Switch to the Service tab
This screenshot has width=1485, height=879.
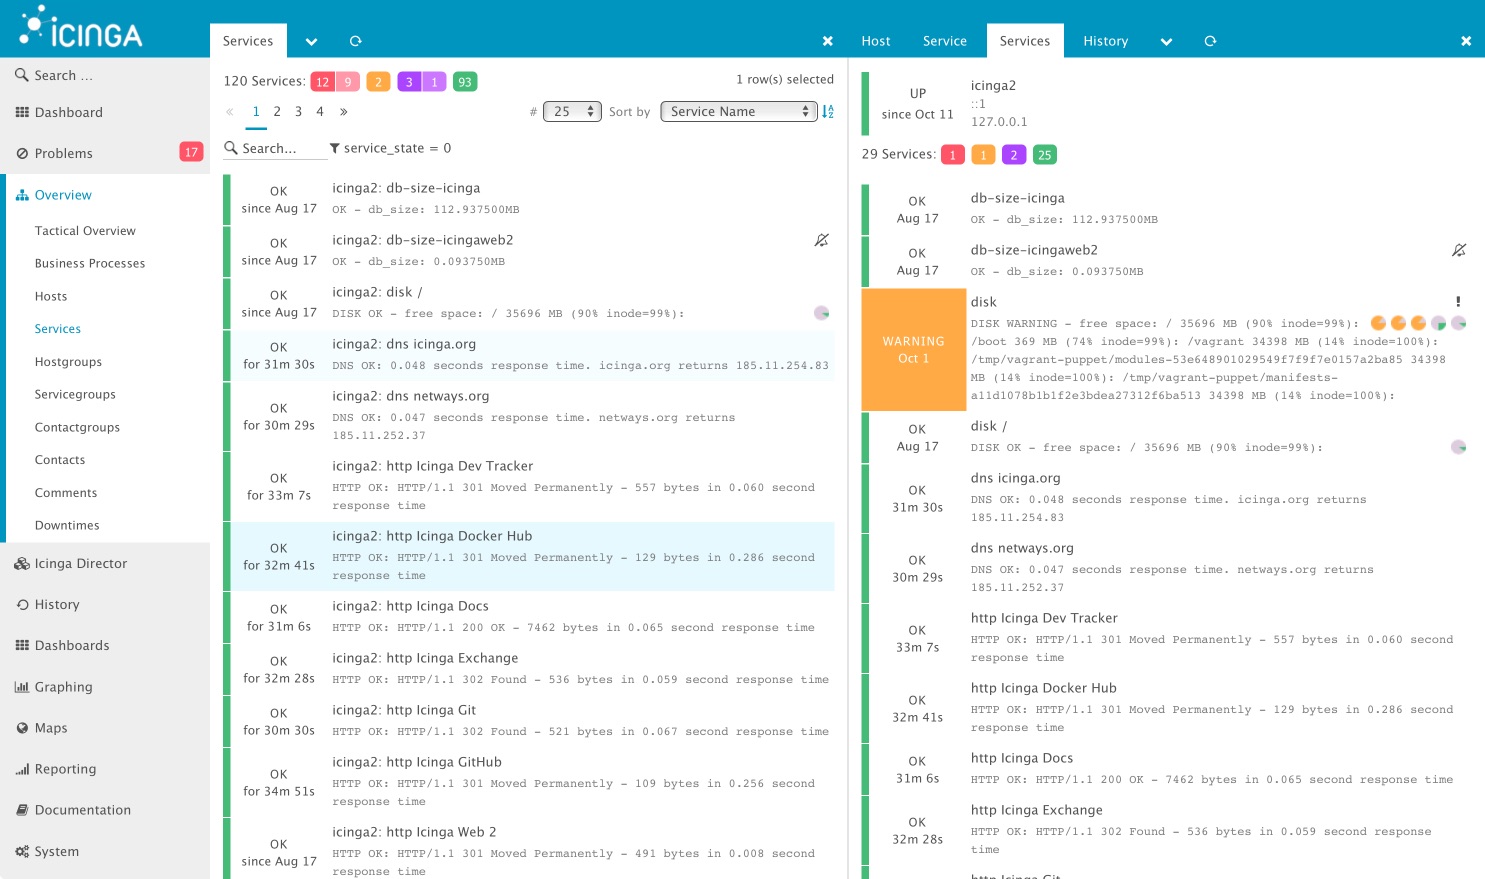[944, 41]
